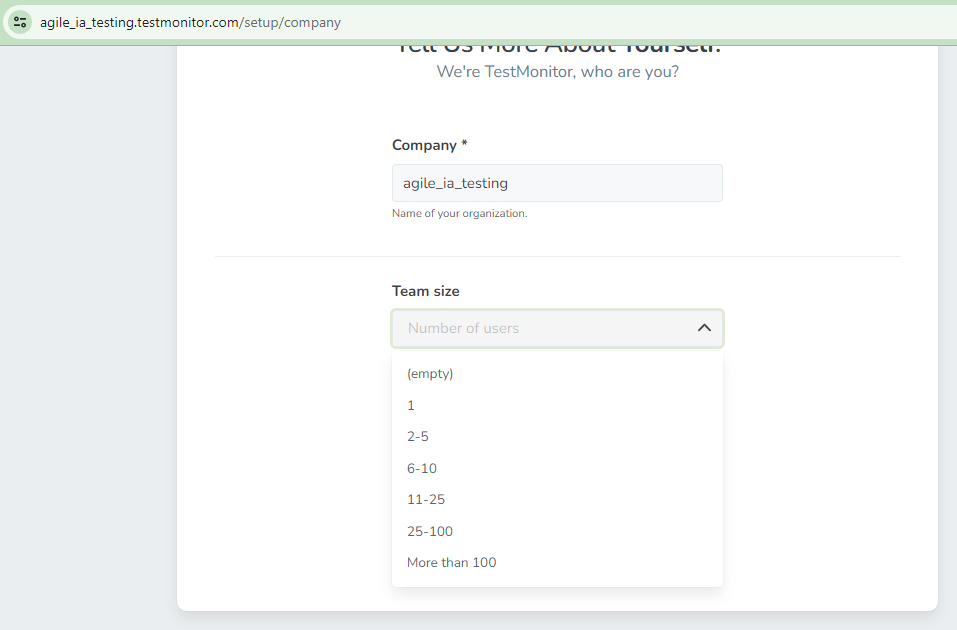
Task: Collapse the Team size list with chevron arrow
Action: pos(704,328)
